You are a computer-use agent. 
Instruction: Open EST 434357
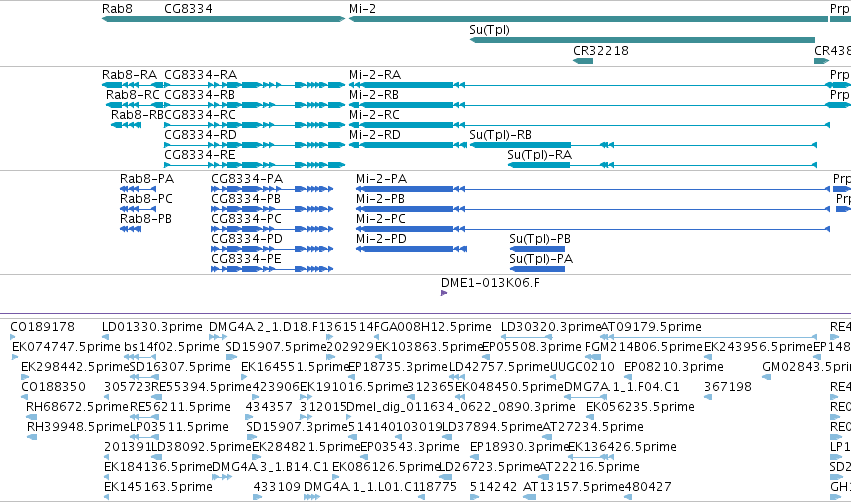(x=269, y=407)
